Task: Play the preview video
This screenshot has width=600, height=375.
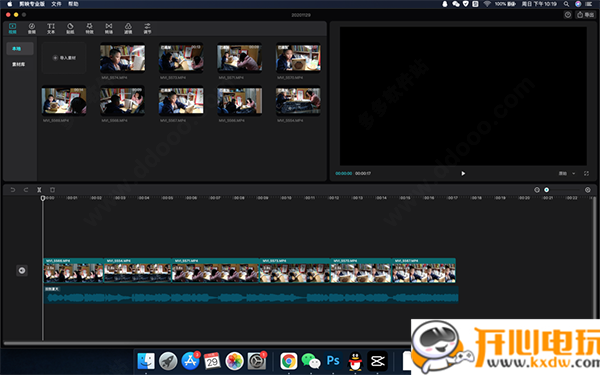Action: pos(463,173)
